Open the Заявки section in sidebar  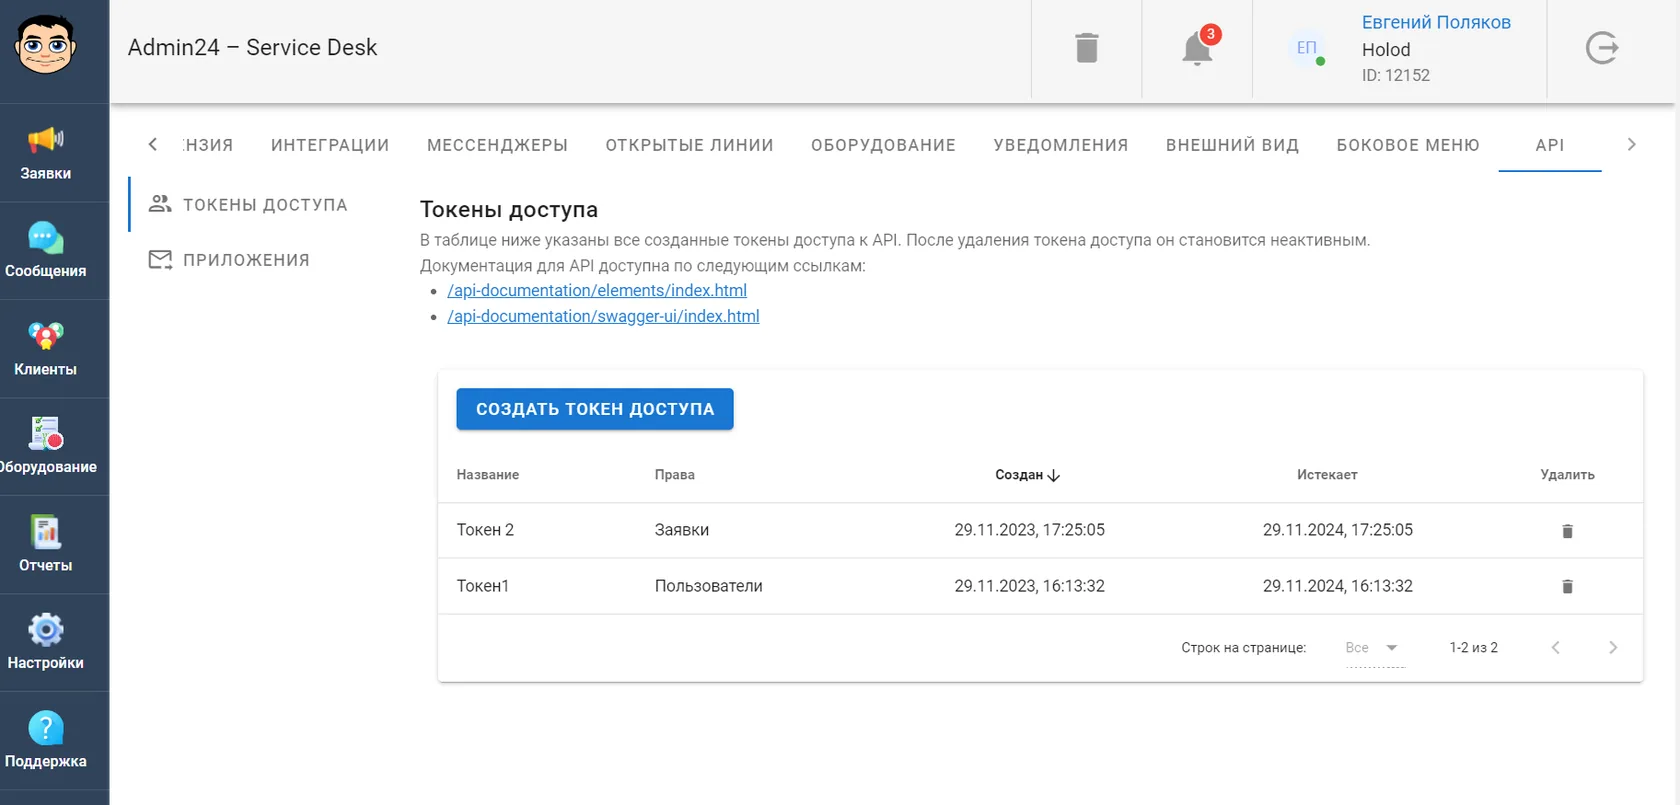pyautogui.click(x=46, y=153)
